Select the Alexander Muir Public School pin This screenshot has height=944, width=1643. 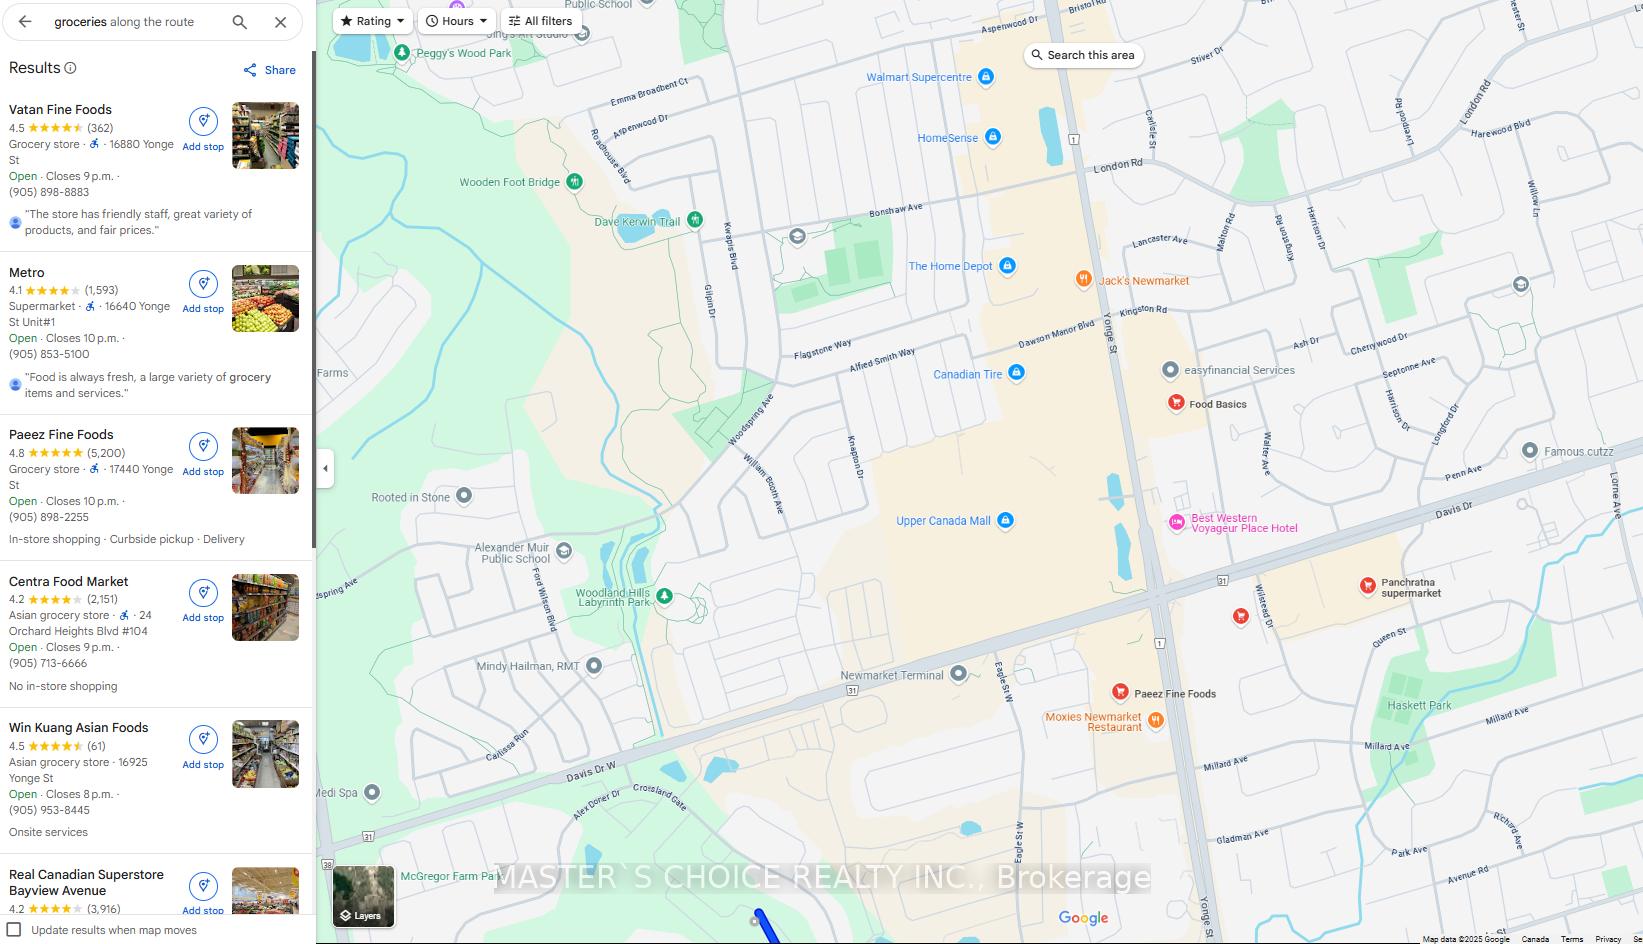[x=564, y=551]
